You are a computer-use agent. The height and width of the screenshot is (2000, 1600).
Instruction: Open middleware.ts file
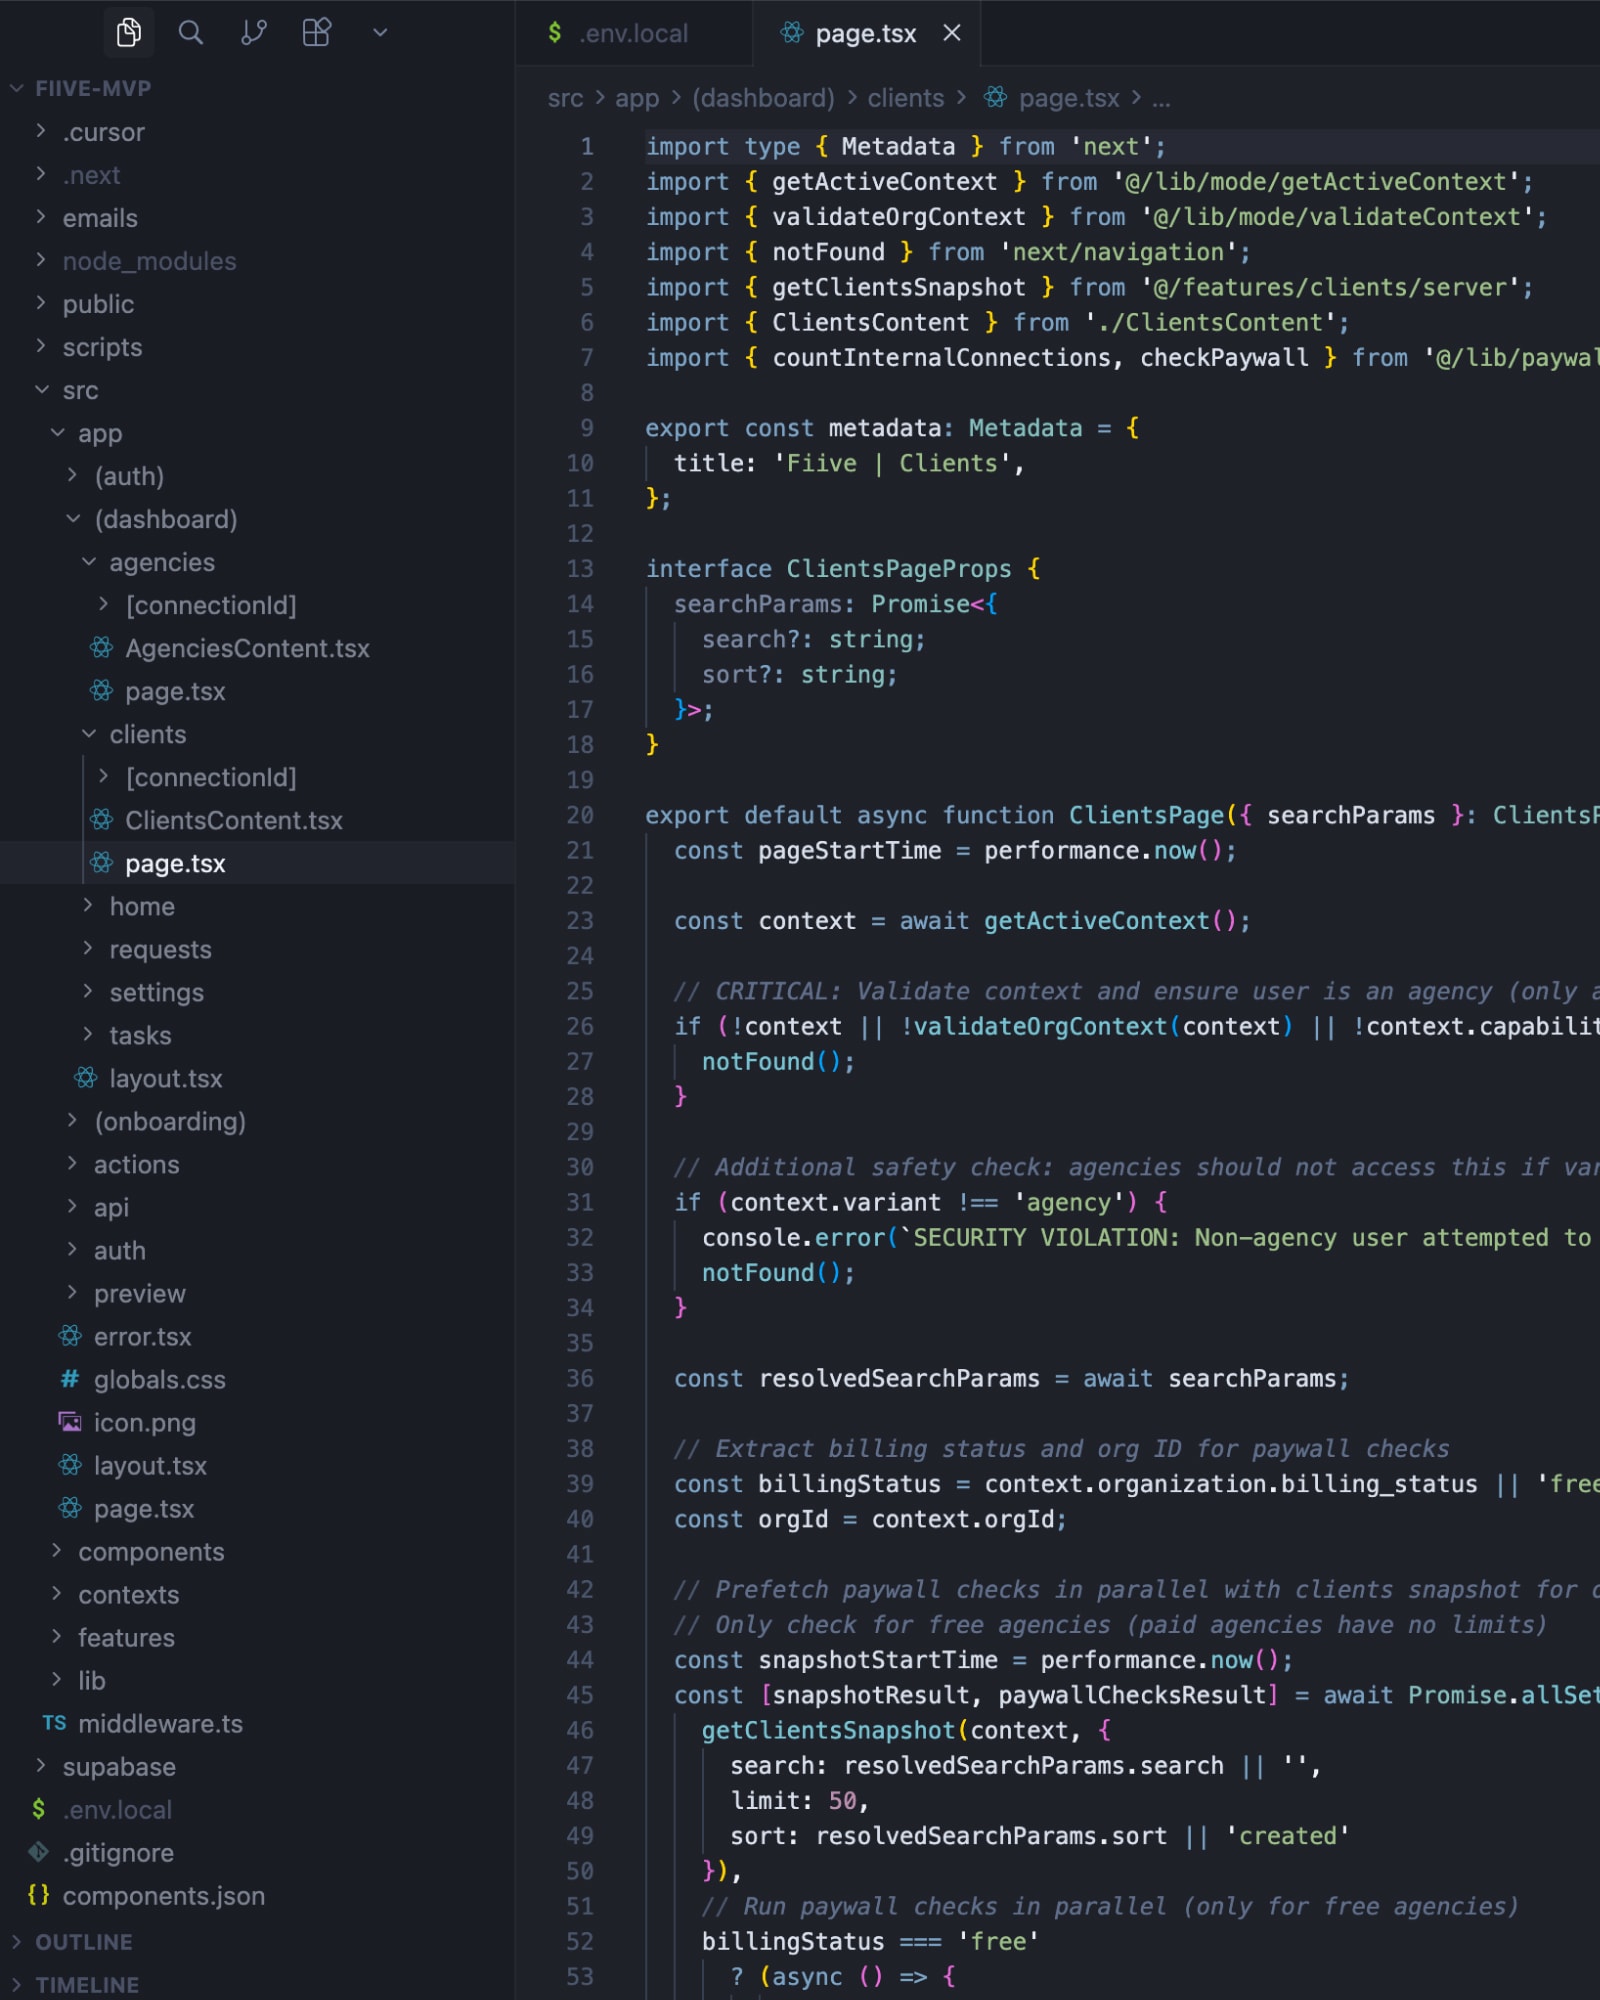click(x=258, y=1723)
